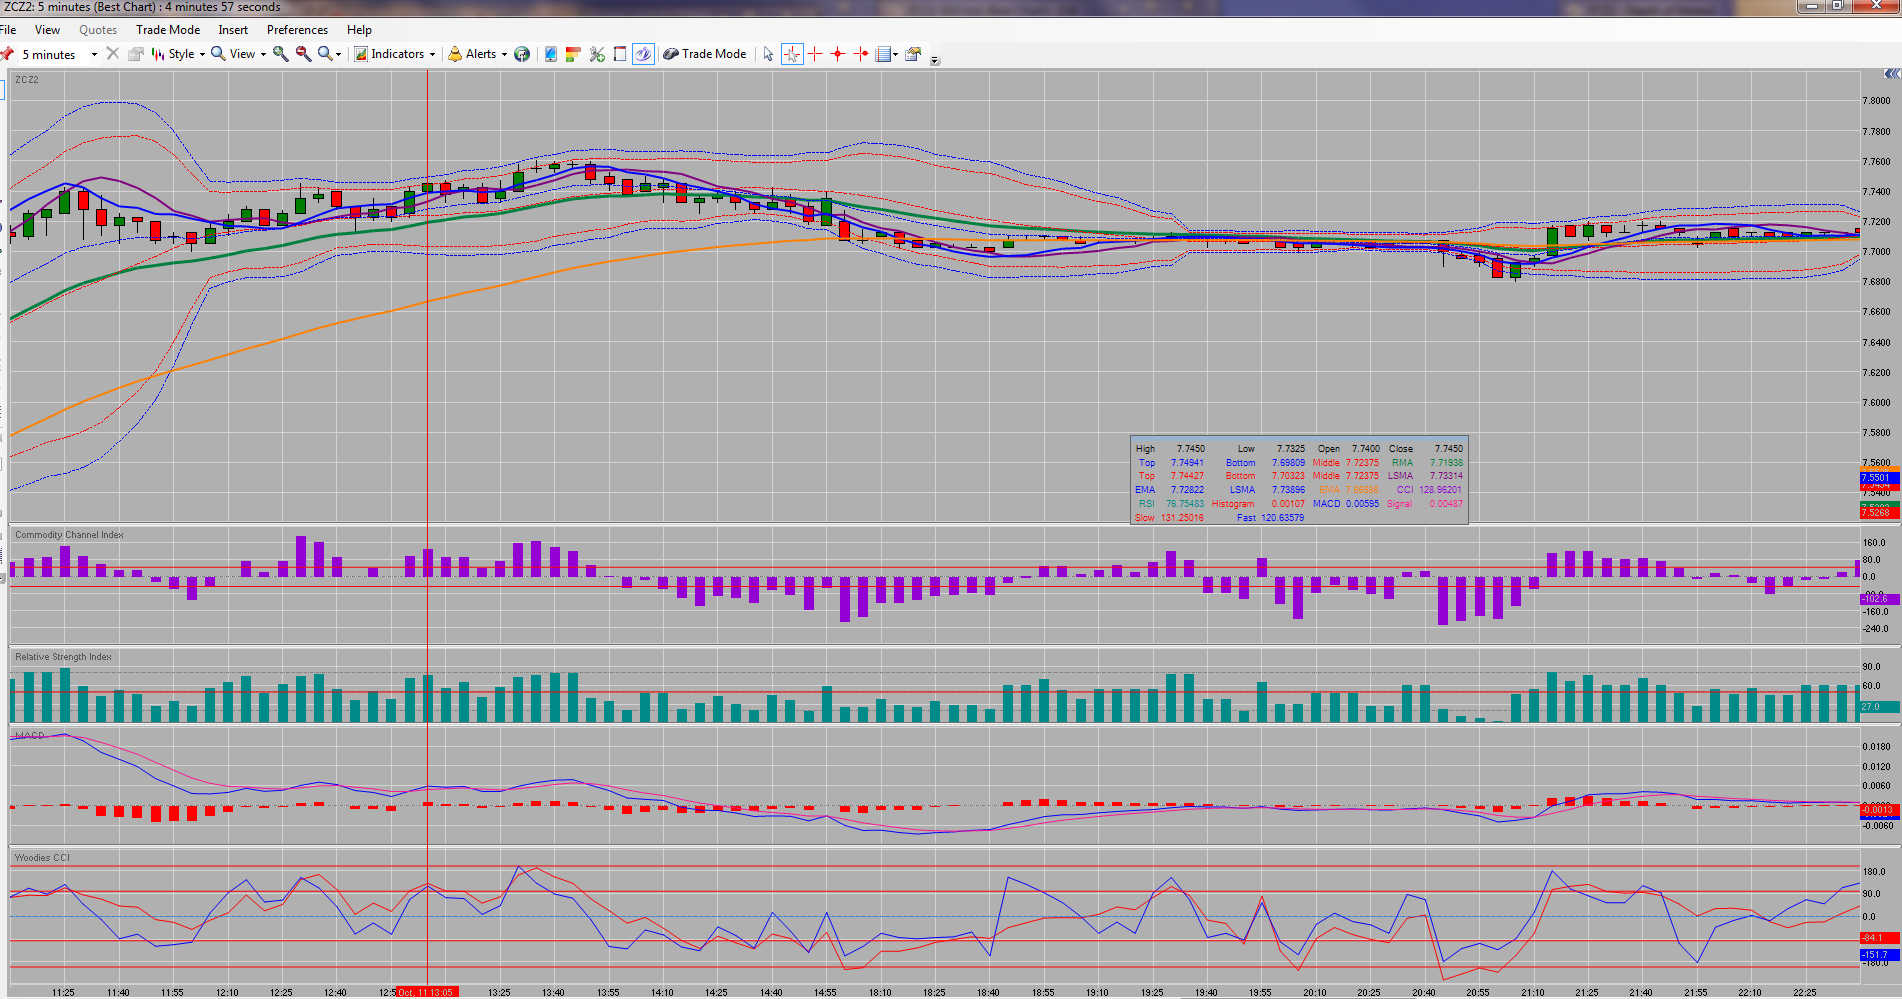1902x999 pixels.
Task: Click the green globe refresh icon
Action: (522, 54)
